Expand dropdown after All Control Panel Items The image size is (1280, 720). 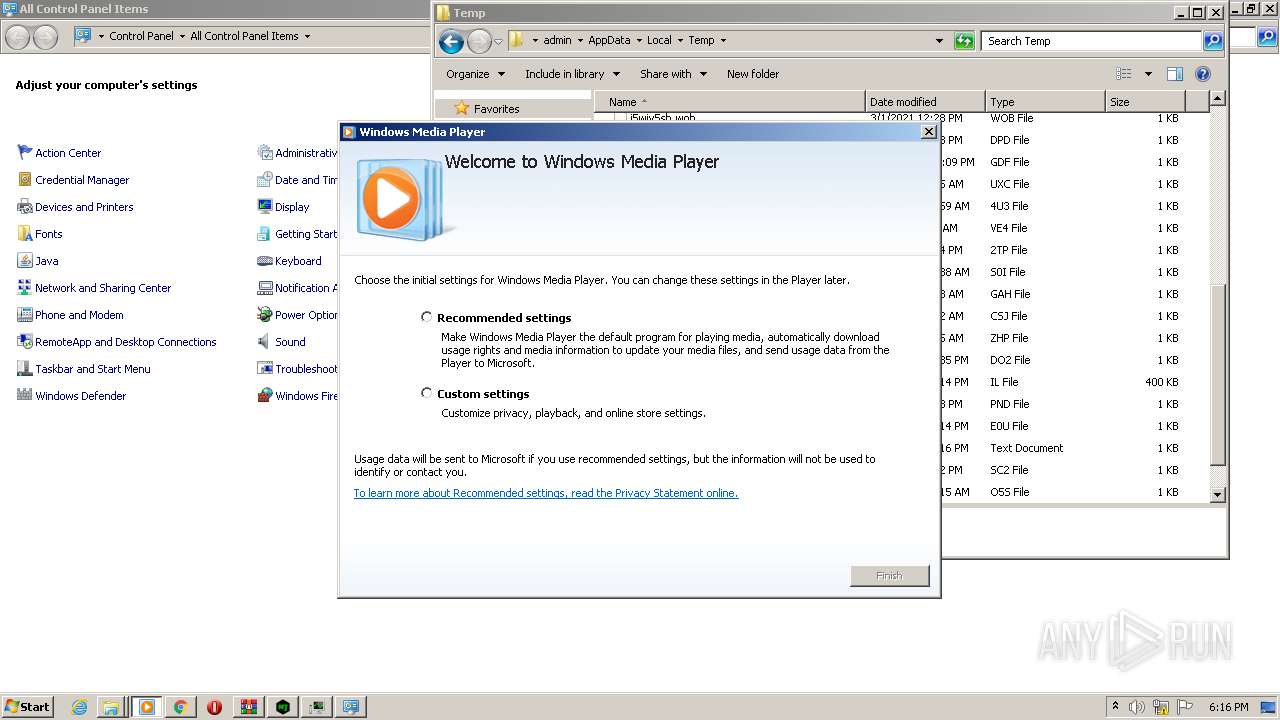[x=307, y=36]
